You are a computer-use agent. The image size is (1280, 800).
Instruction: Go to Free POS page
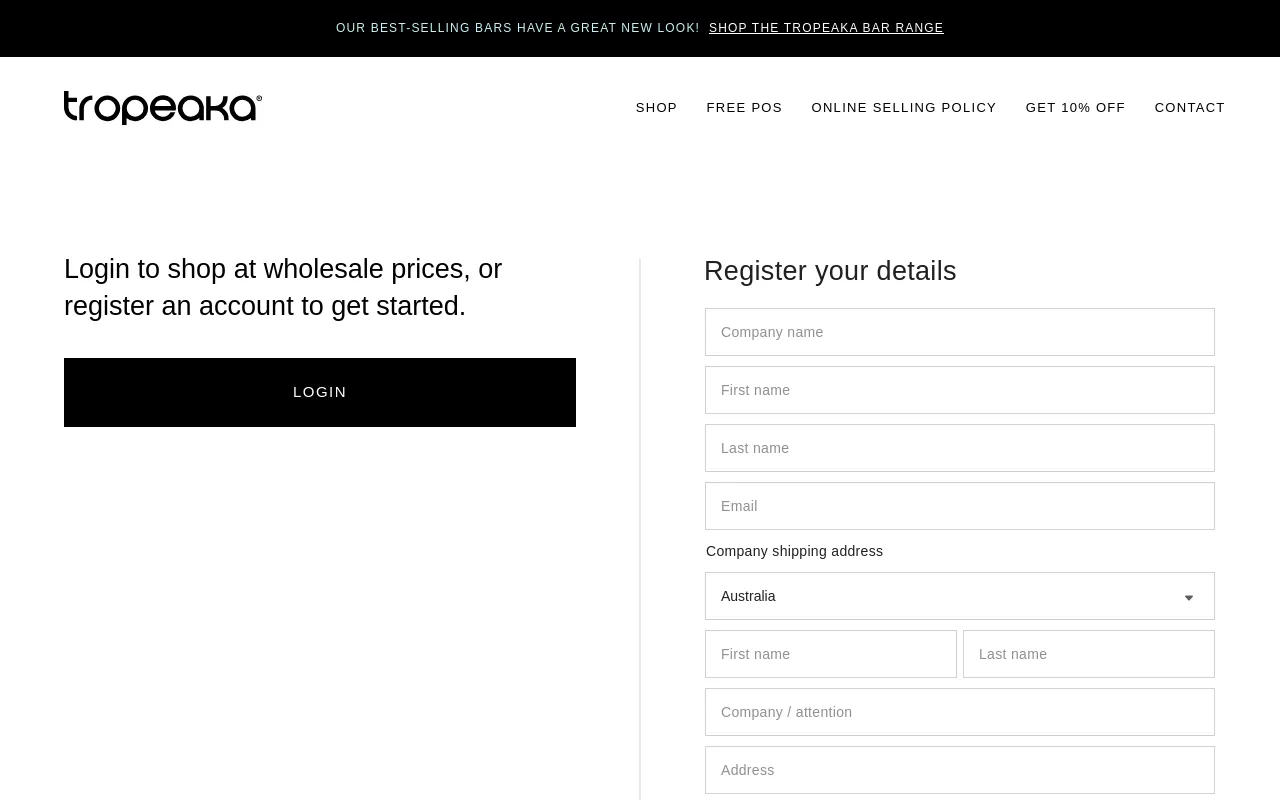(x=744, y=108)
